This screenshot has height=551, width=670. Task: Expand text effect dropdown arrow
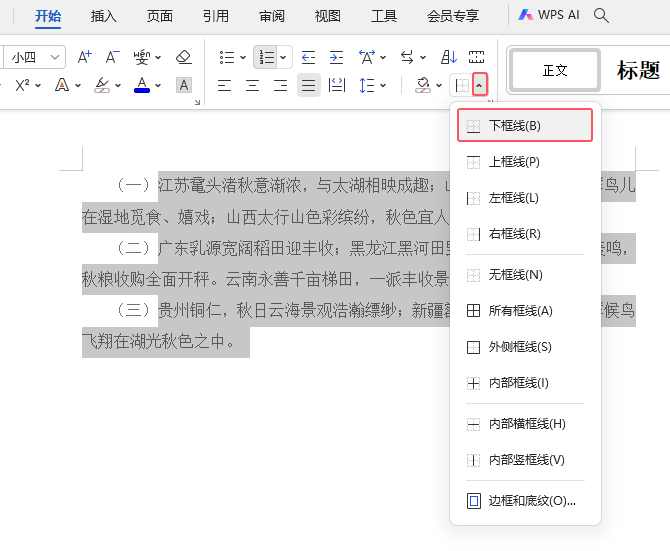(78, 85)
